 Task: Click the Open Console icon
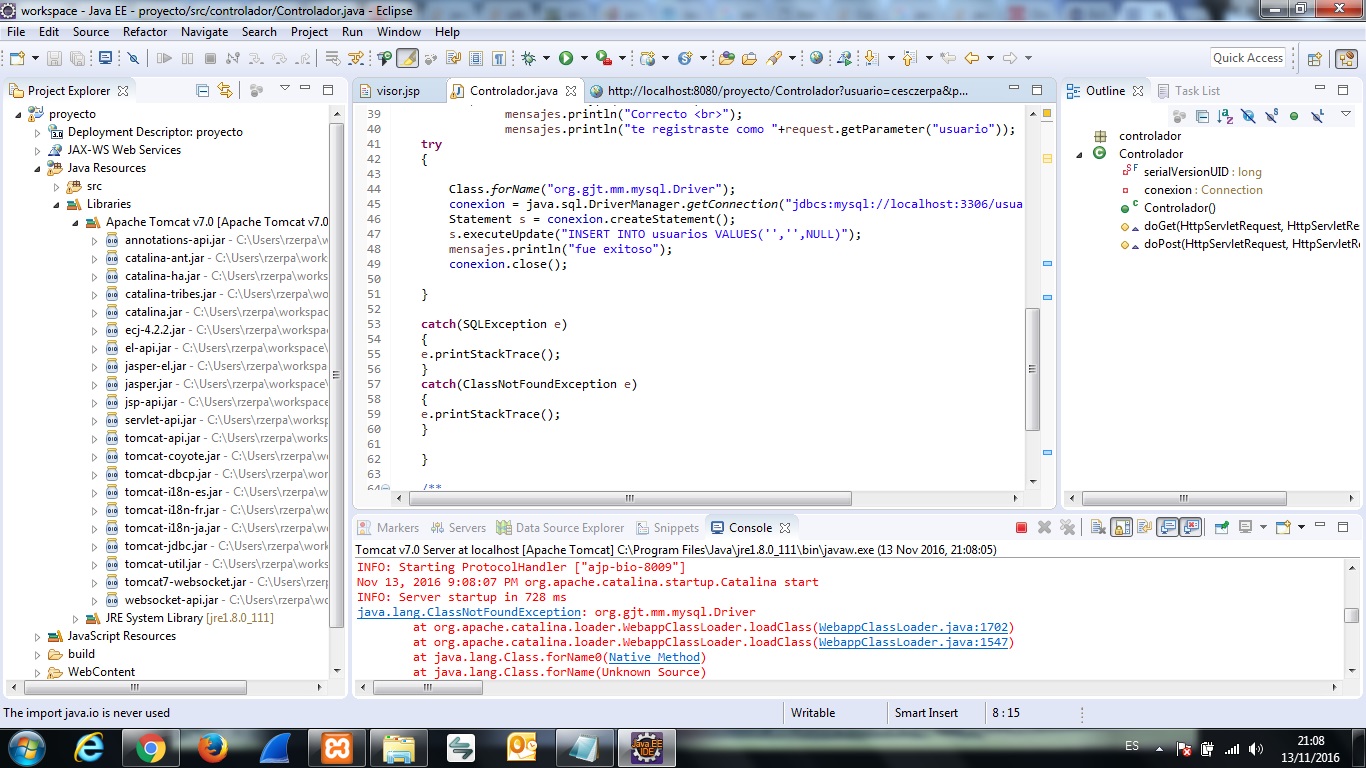[x=1285, y=527]
